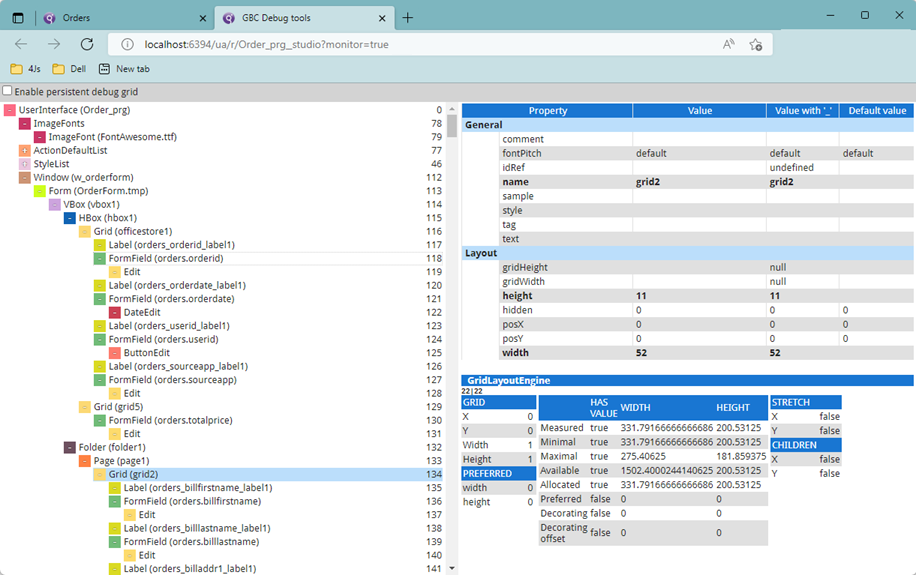The width and height of the screenshot is (916, 575).
Task: Toggle the read aloud icon in address bar
Action: [x=729, y=44]
